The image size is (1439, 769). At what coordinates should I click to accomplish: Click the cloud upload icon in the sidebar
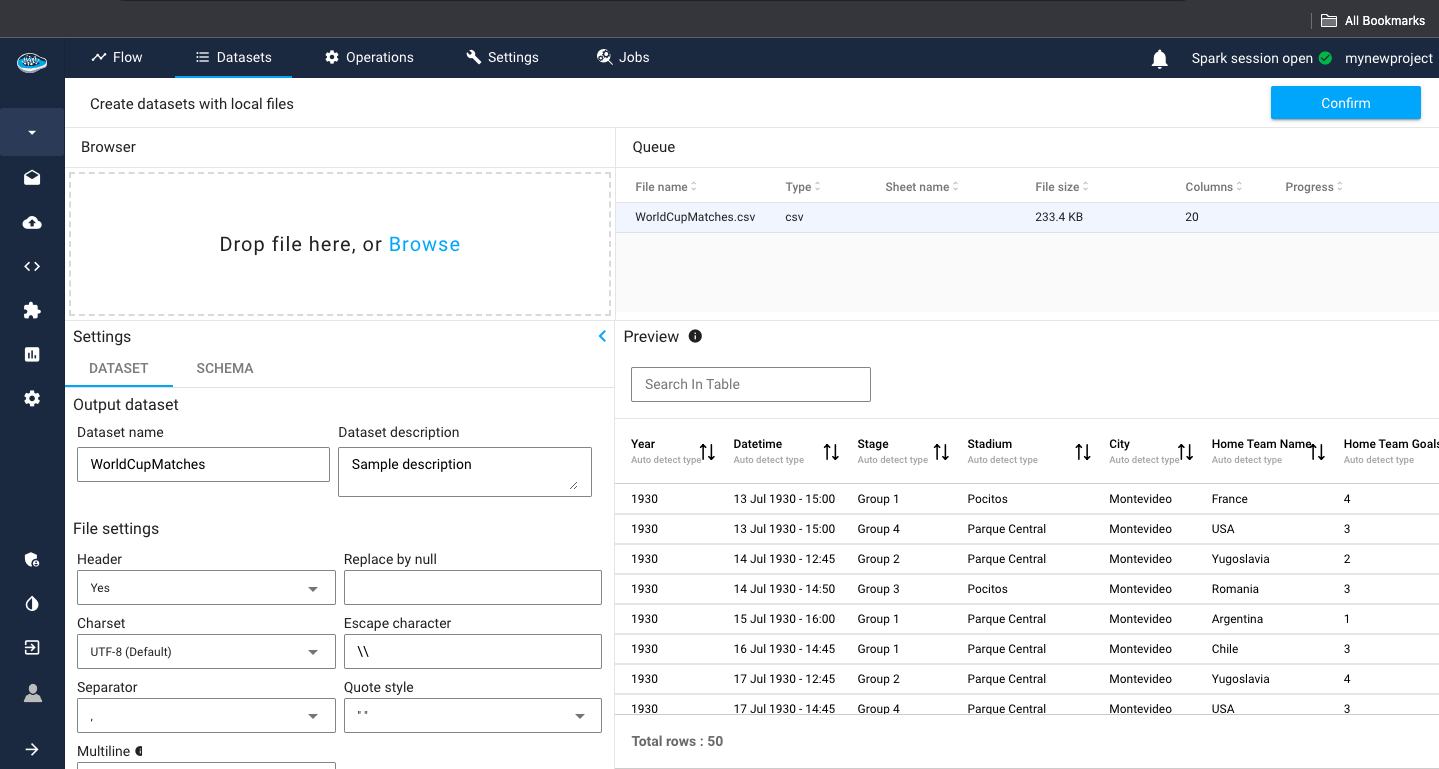click(x=32, y=223)
